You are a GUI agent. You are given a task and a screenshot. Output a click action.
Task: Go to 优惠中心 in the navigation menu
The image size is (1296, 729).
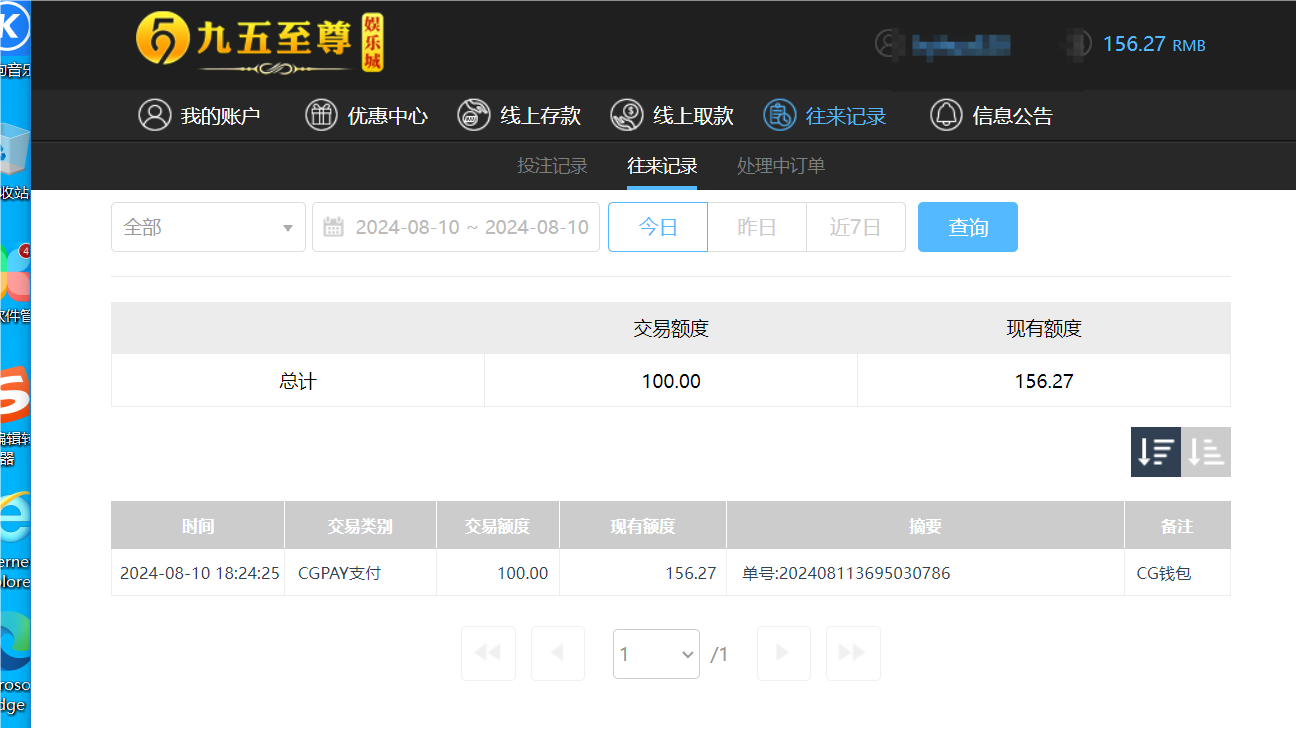367,115
